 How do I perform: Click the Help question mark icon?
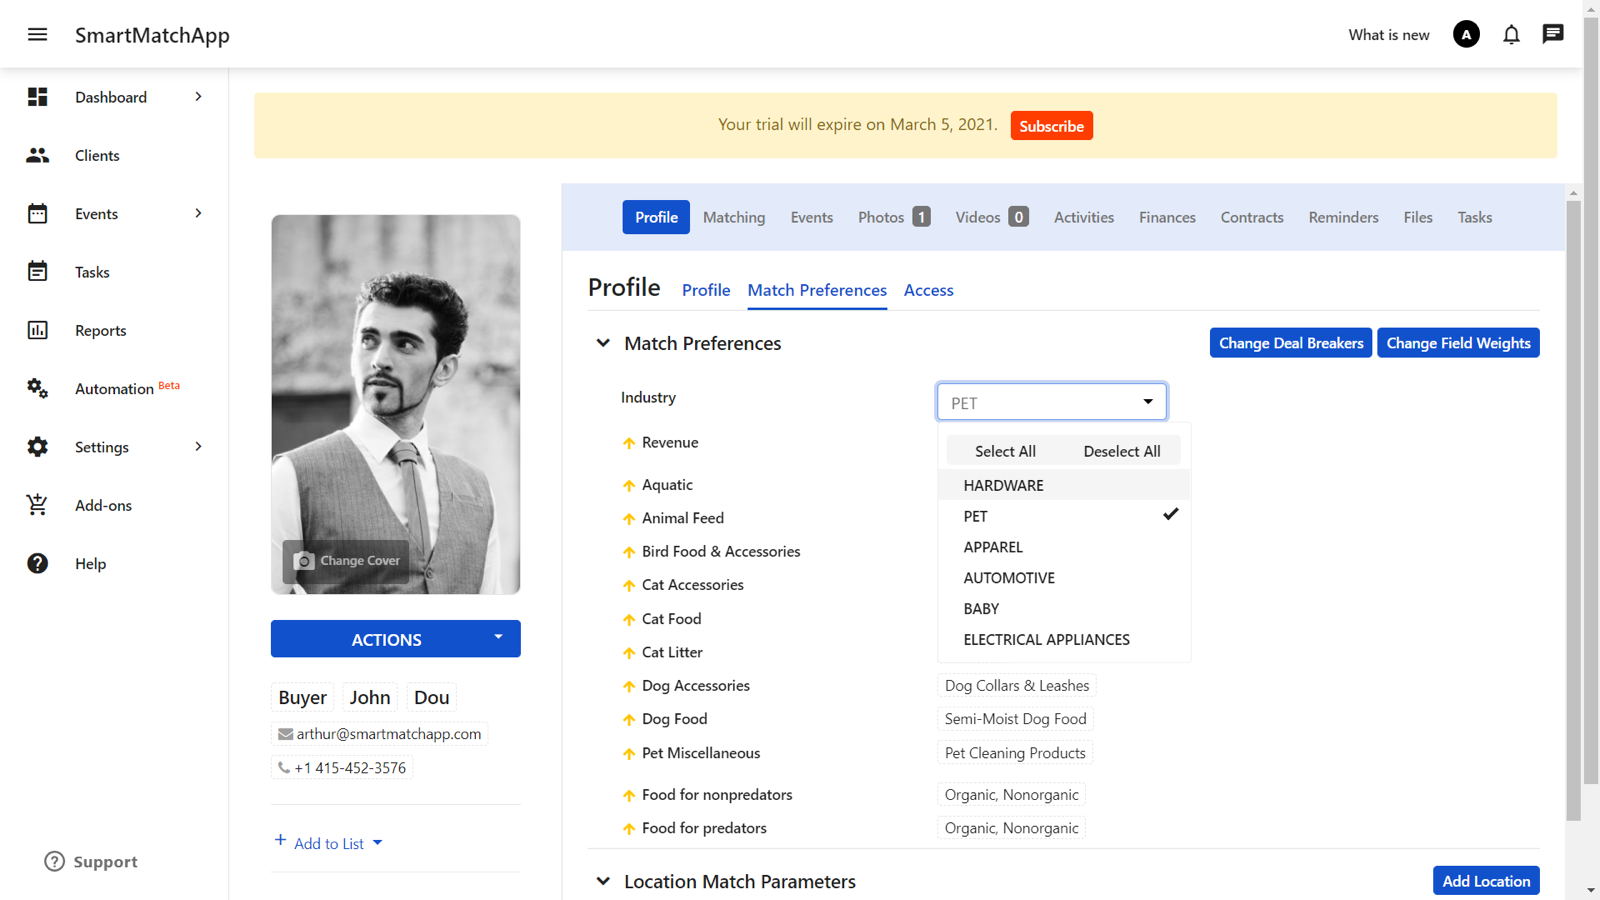pyautogui.click(x=37, y=563)
